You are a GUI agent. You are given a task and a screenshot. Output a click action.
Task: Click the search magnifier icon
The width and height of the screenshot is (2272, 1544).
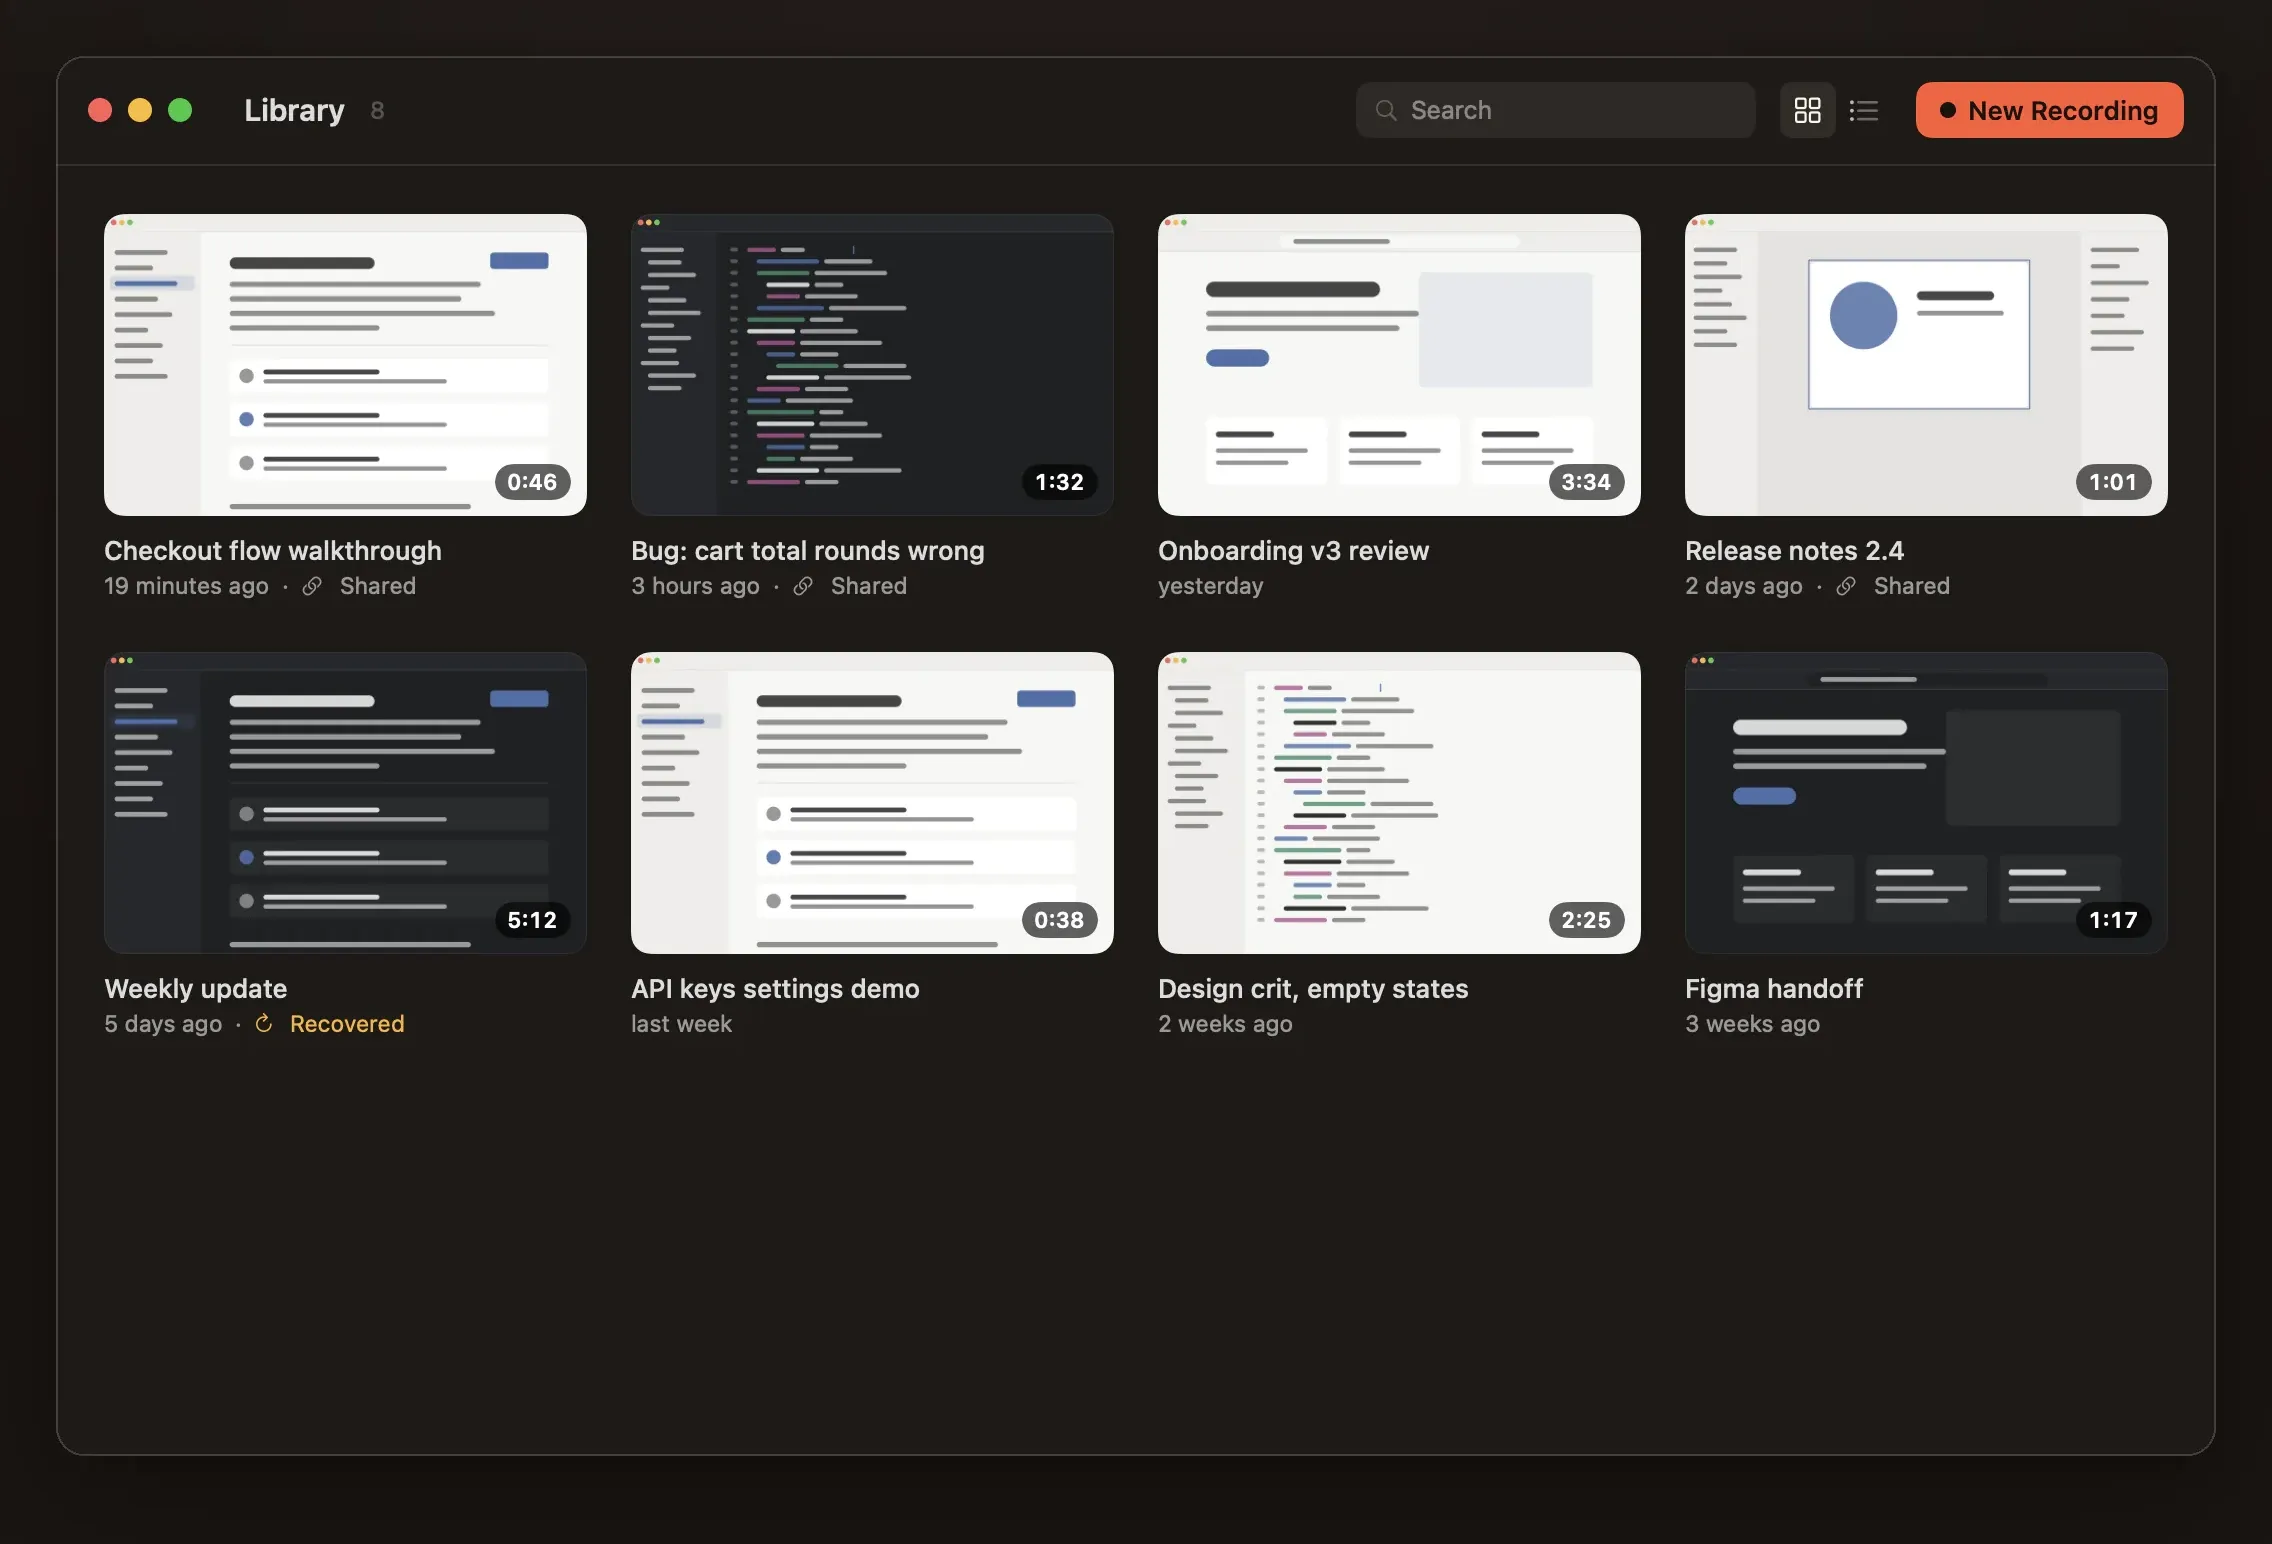[x=1386, y=110]
